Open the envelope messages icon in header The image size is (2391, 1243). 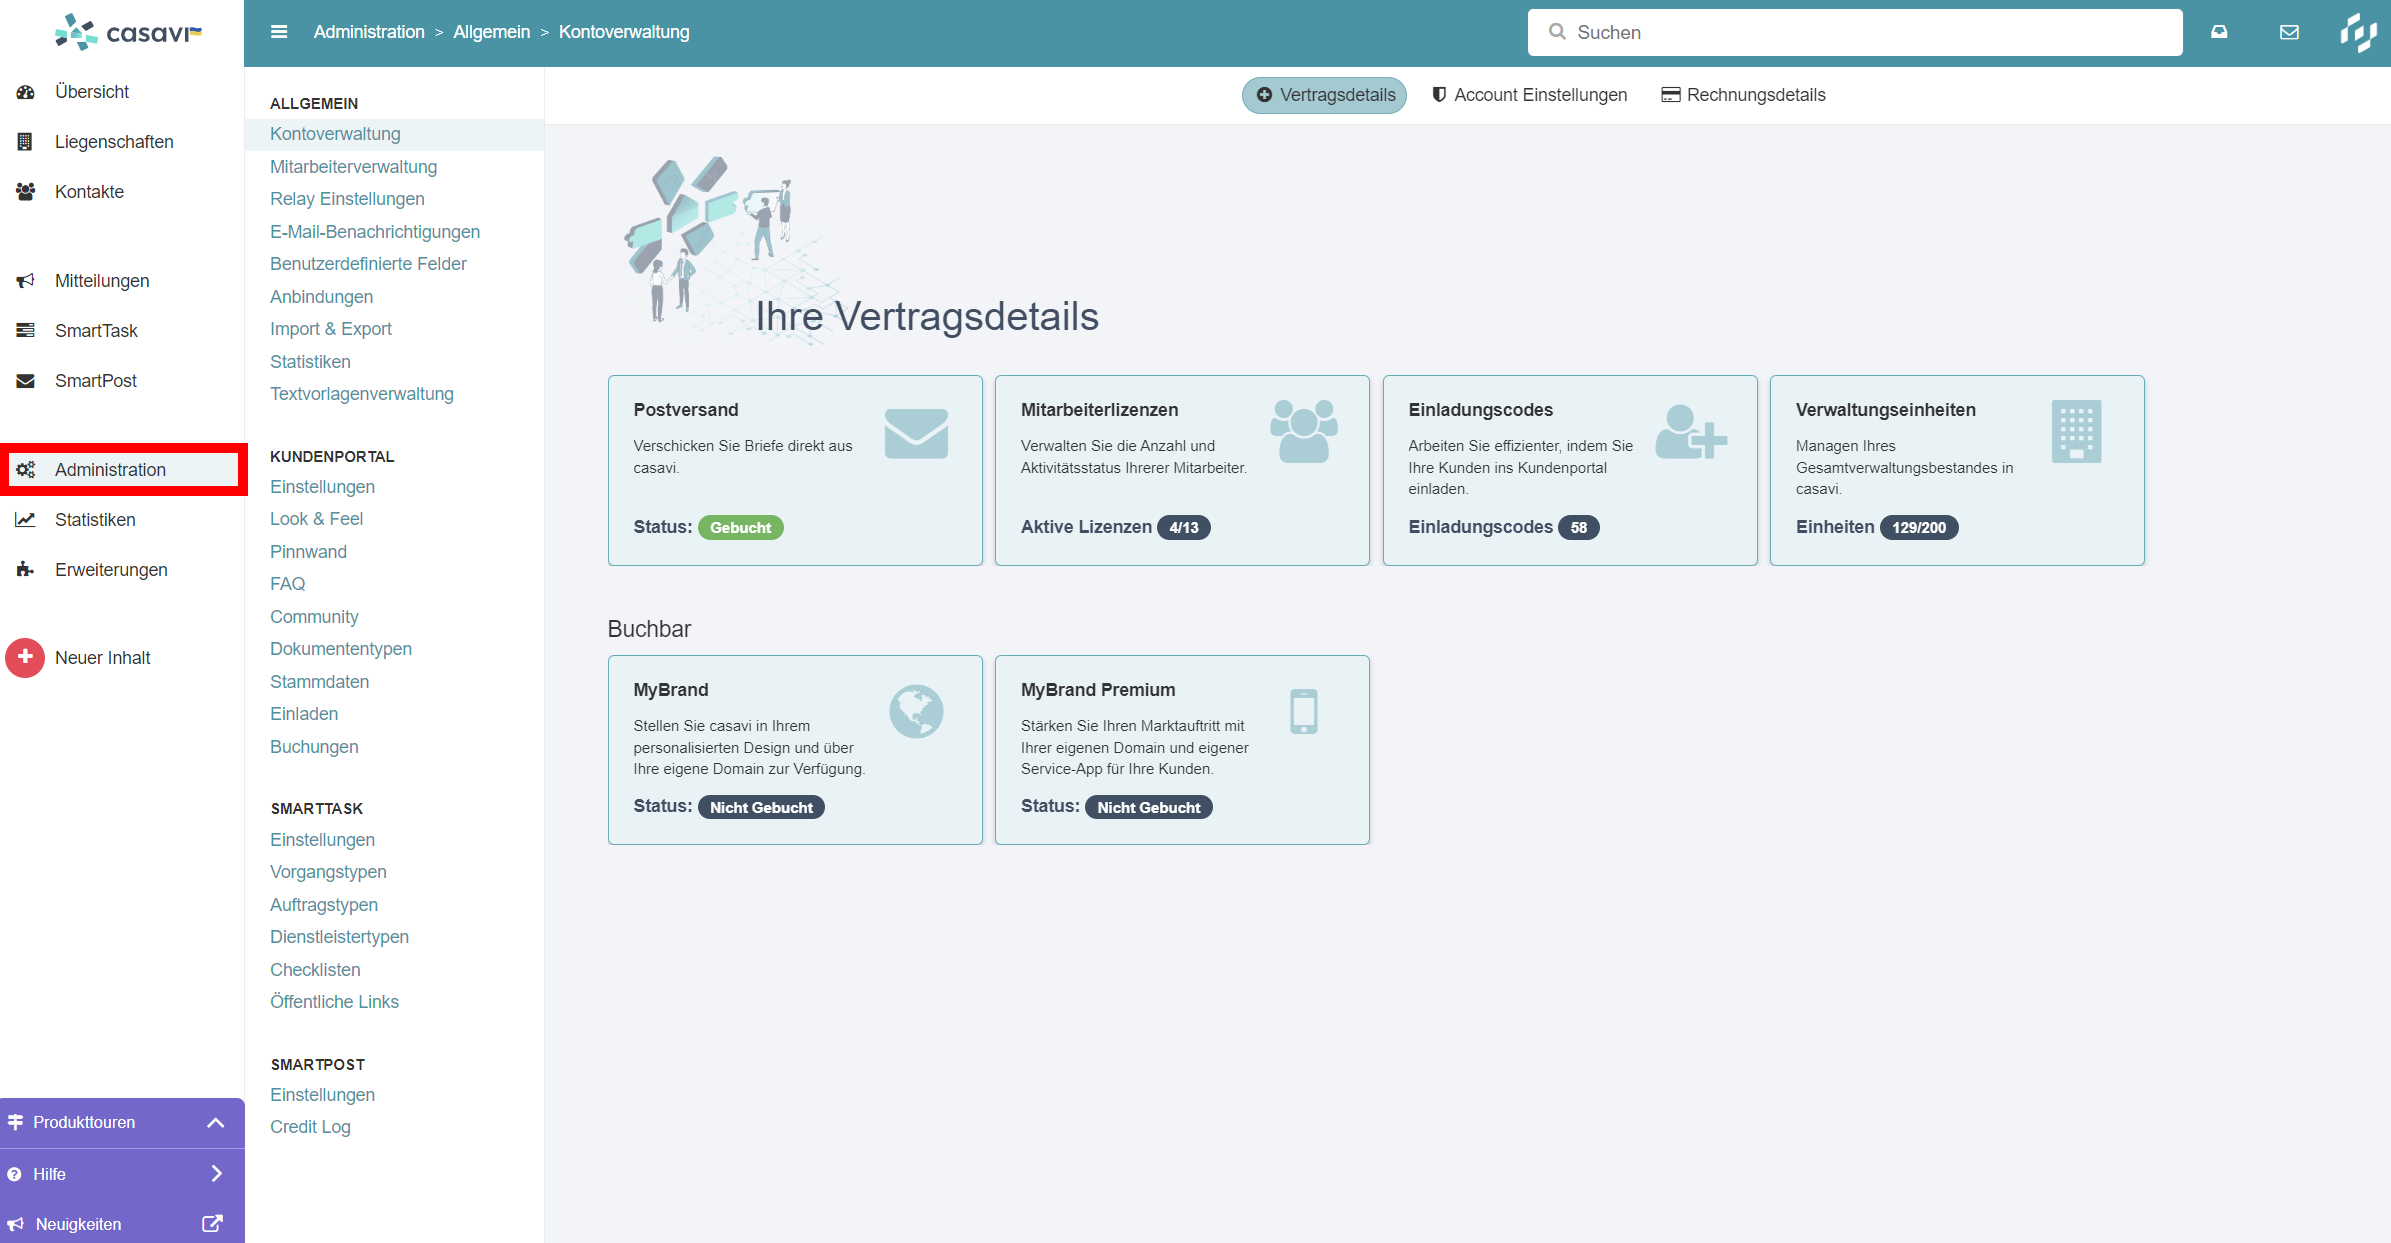(2289, 32)
